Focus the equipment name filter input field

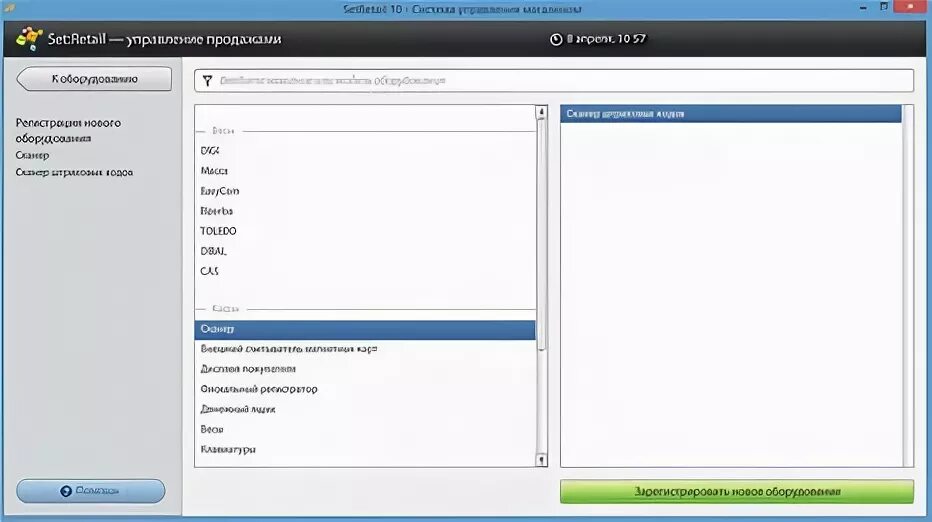[x=553, y=81]
